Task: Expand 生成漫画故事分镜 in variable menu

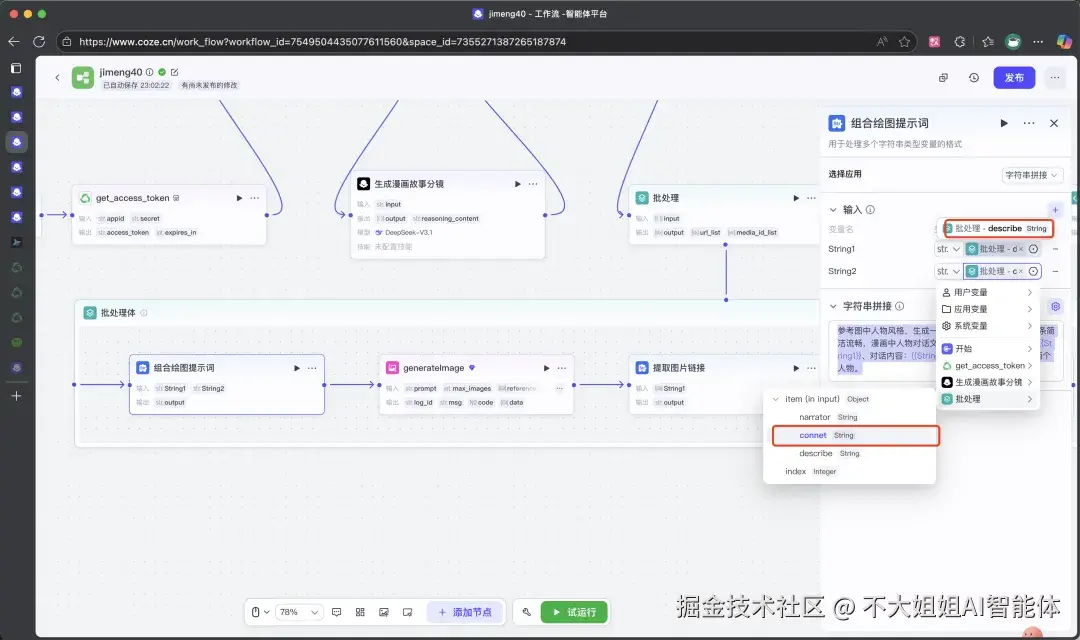Action: click(988, 382)
